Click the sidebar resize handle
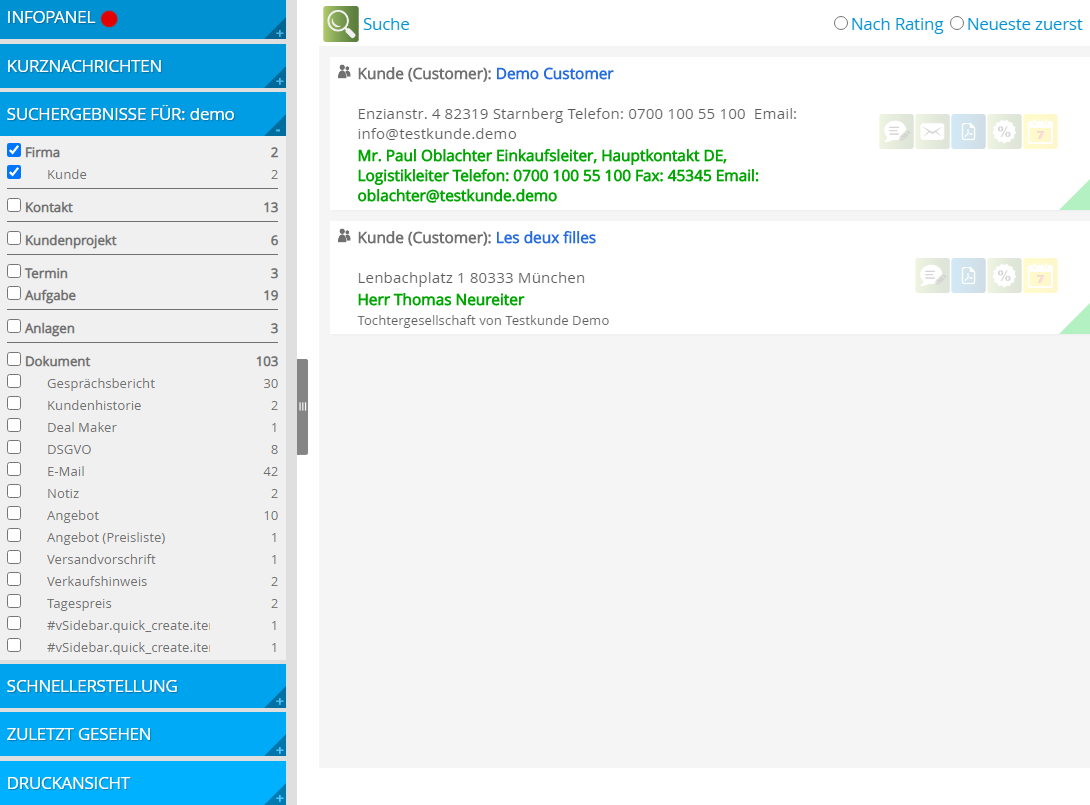 [x=302, y=407]
